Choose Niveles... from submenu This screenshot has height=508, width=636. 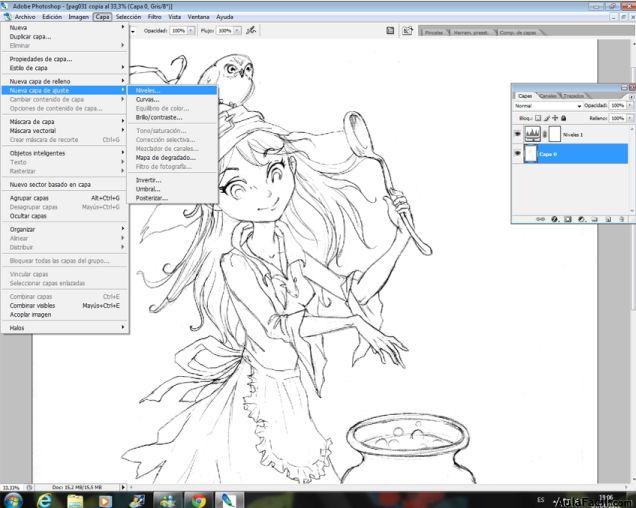pos(172,90)
